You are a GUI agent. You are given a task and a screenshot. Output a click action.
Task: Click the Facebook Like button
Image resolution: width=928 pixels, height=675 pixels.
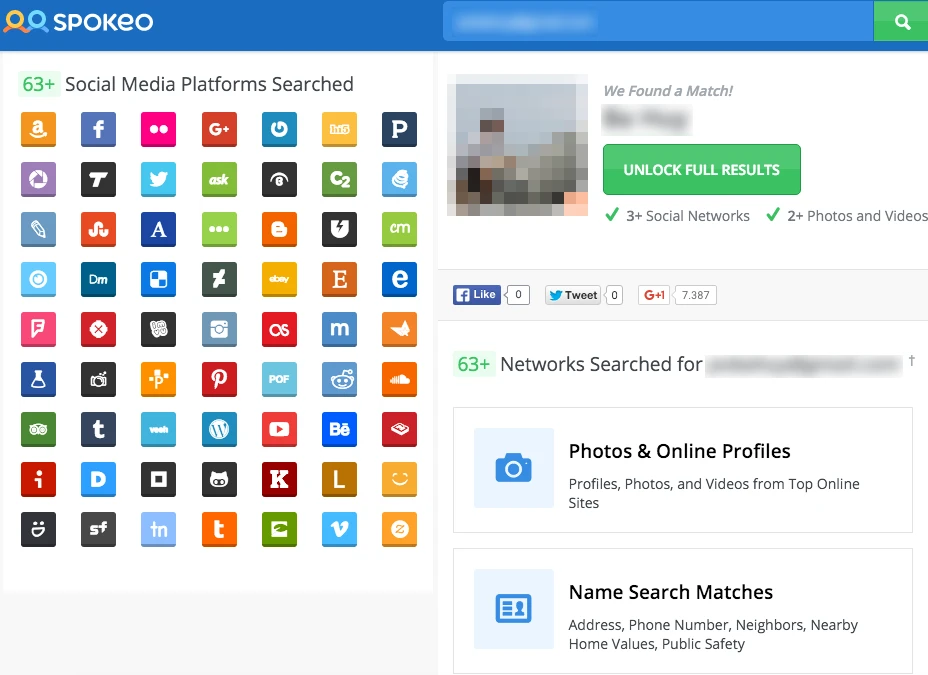pyautogui.click(x=476, y=295)
